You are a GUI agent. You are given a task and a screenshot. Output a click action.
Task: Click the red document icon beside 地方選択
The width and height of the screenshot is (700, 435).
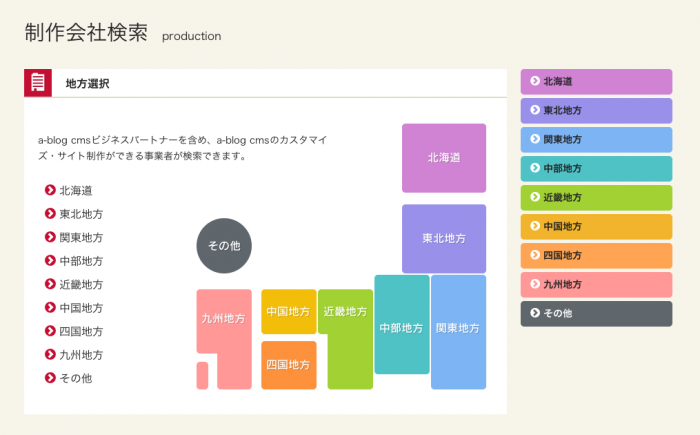tap(38, 83)
